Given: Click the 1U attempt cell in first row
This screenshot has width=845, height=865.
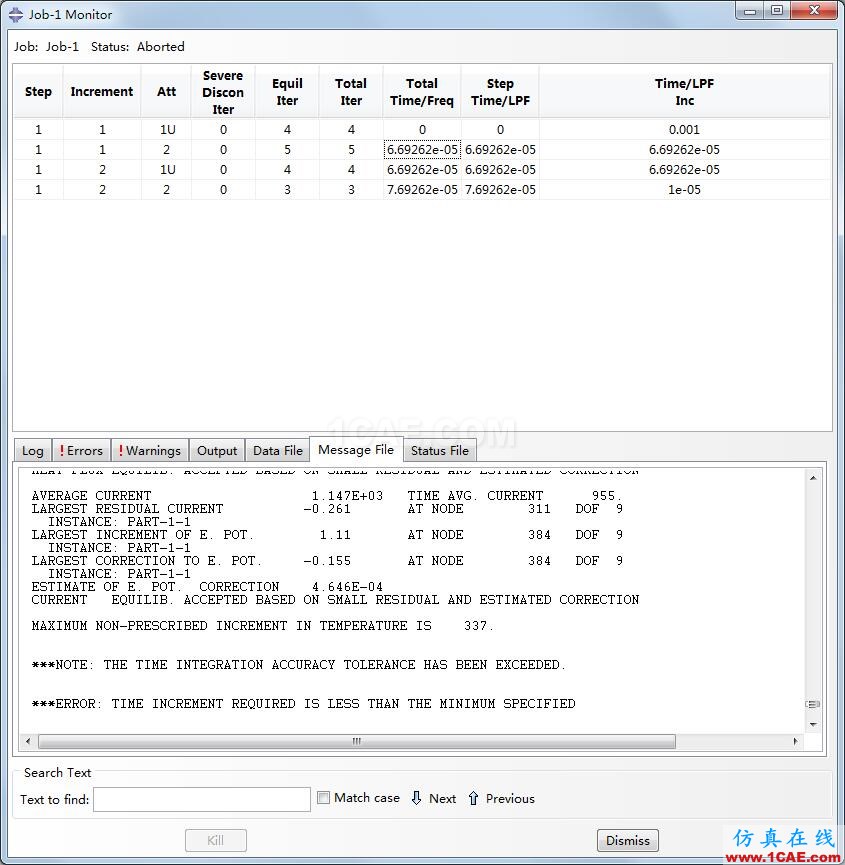Looking at the screenshot, I should point(167,130).
